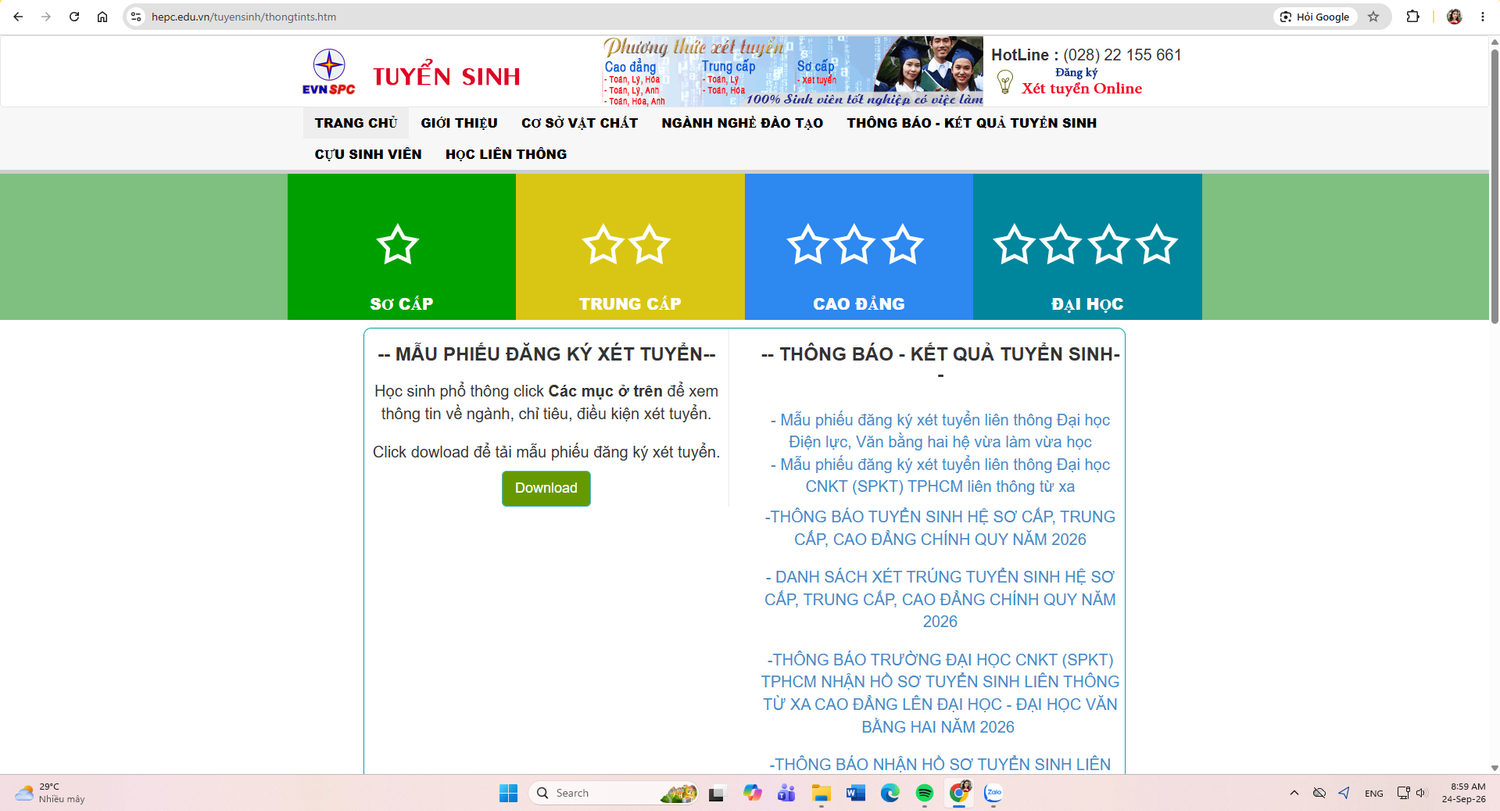This screenshot has width=1500, height=811.
Task: Open Spotify from the taskbar
Action: tap(924, 793)
